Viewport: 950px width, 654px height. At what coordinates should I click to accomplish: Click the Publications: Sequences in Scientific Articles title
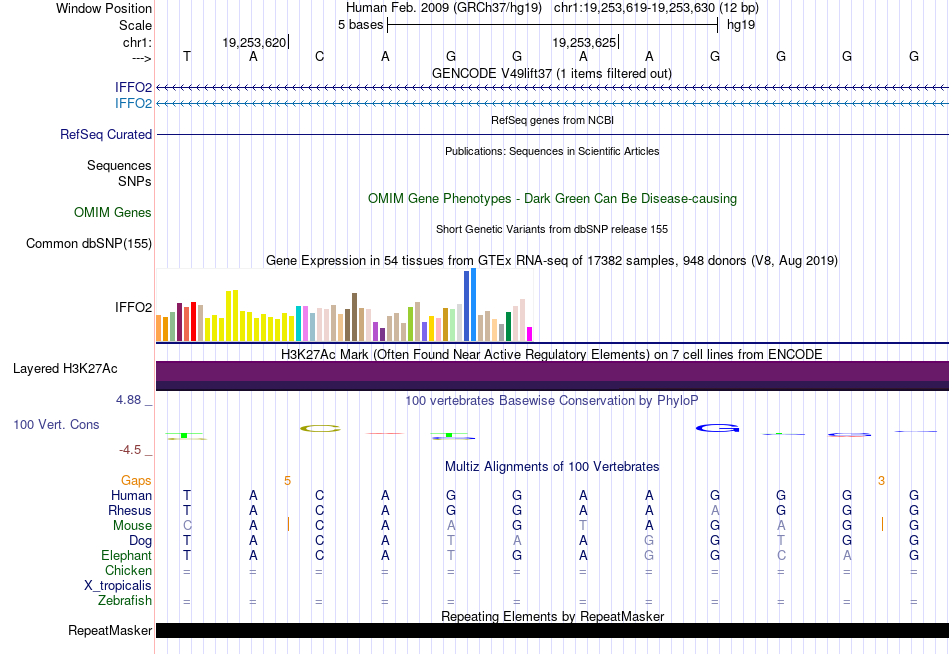click(x=552, y=151)
